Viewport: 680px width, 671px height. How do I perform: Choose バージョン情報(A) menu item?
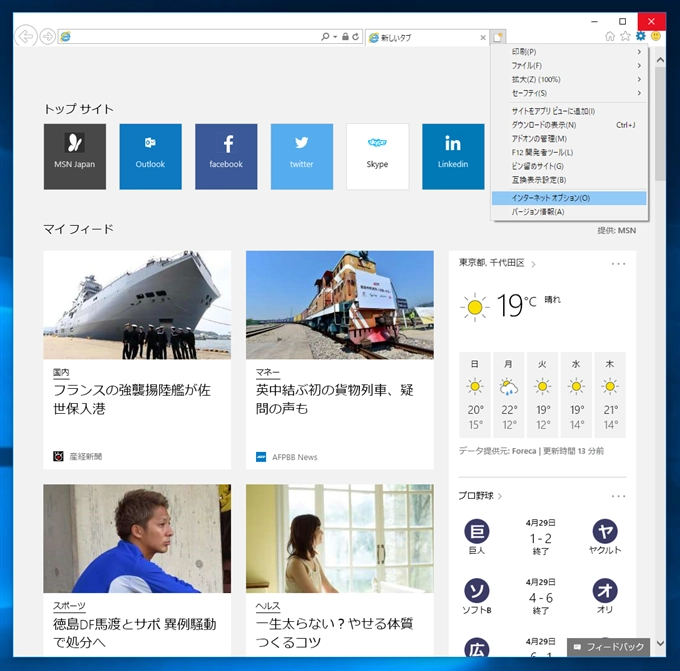pos(569,212)
